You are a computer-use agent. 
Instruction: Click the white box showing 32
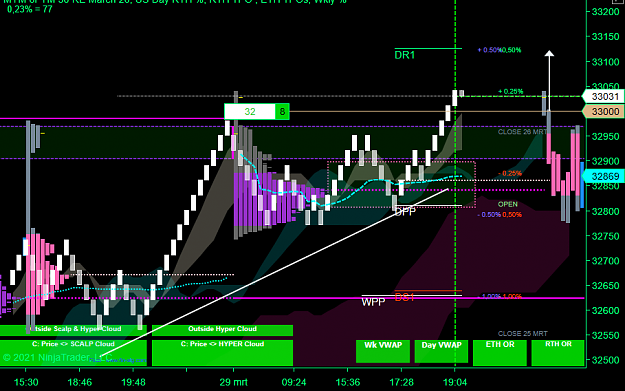click(250, 112)
